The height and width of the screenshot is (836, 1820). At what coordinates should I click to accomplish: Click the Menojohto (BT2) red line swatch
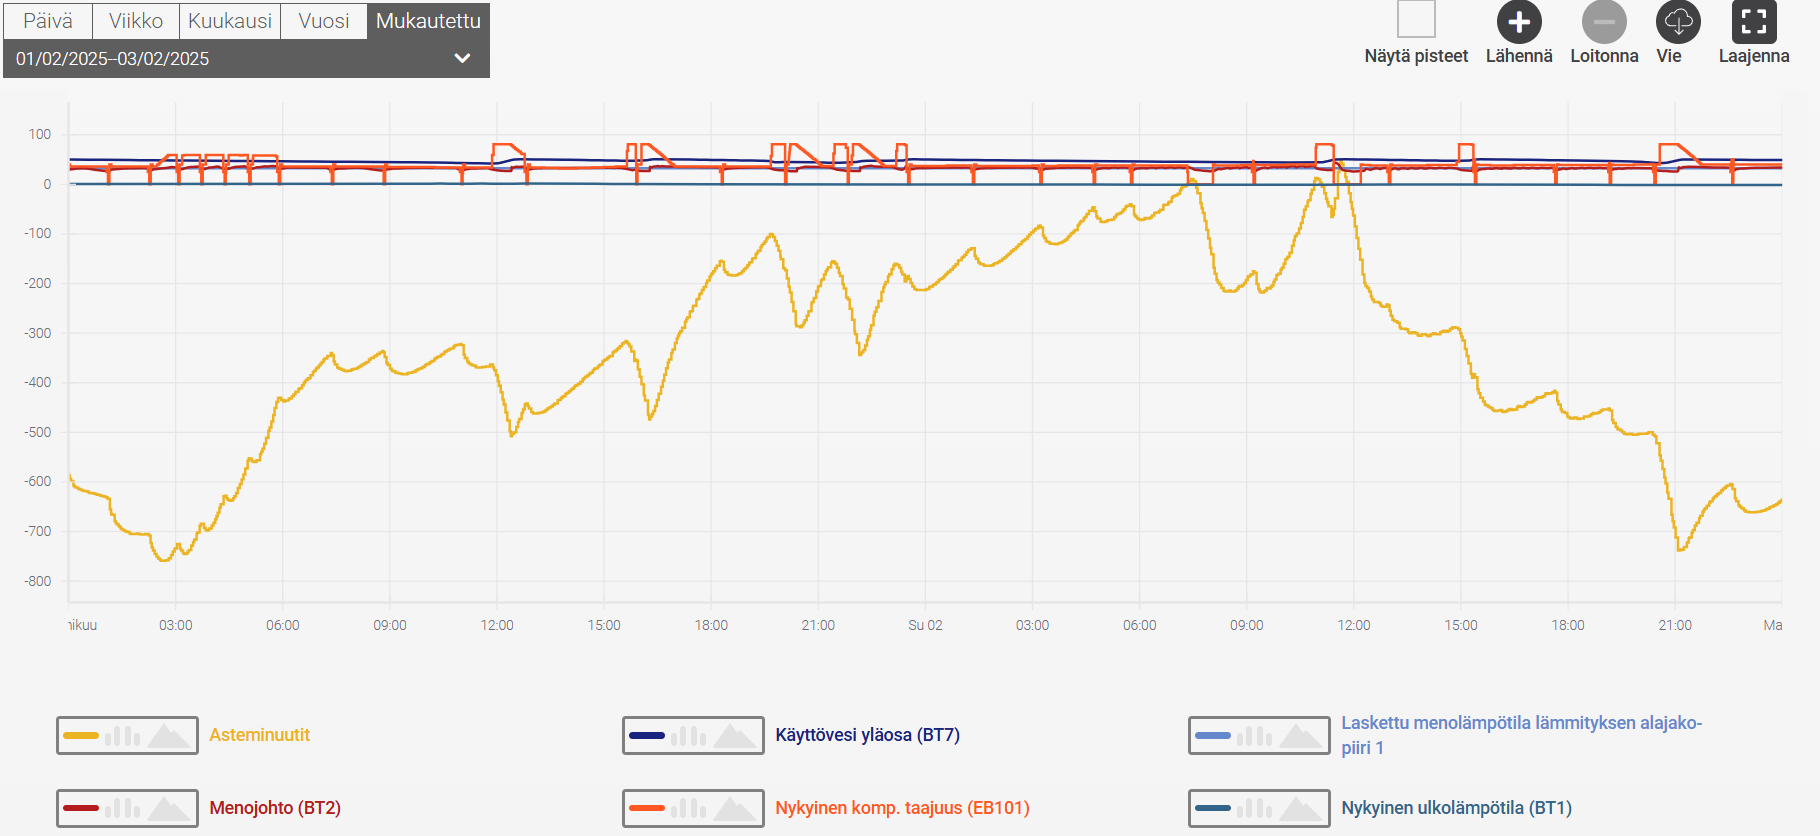[x=81, y=808]
